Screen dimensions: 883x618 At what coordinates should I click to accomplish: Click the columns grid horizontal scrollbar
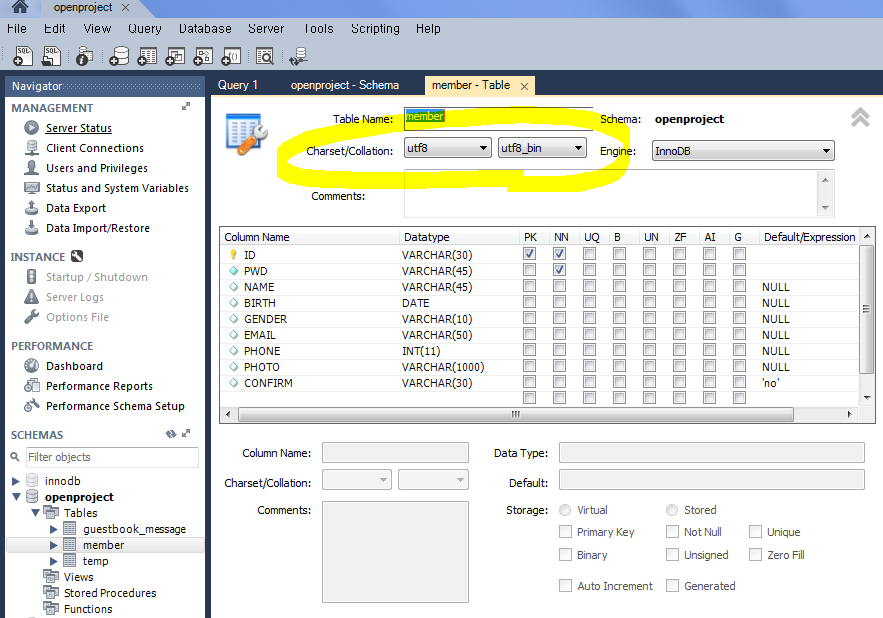[x=516, y=415]
